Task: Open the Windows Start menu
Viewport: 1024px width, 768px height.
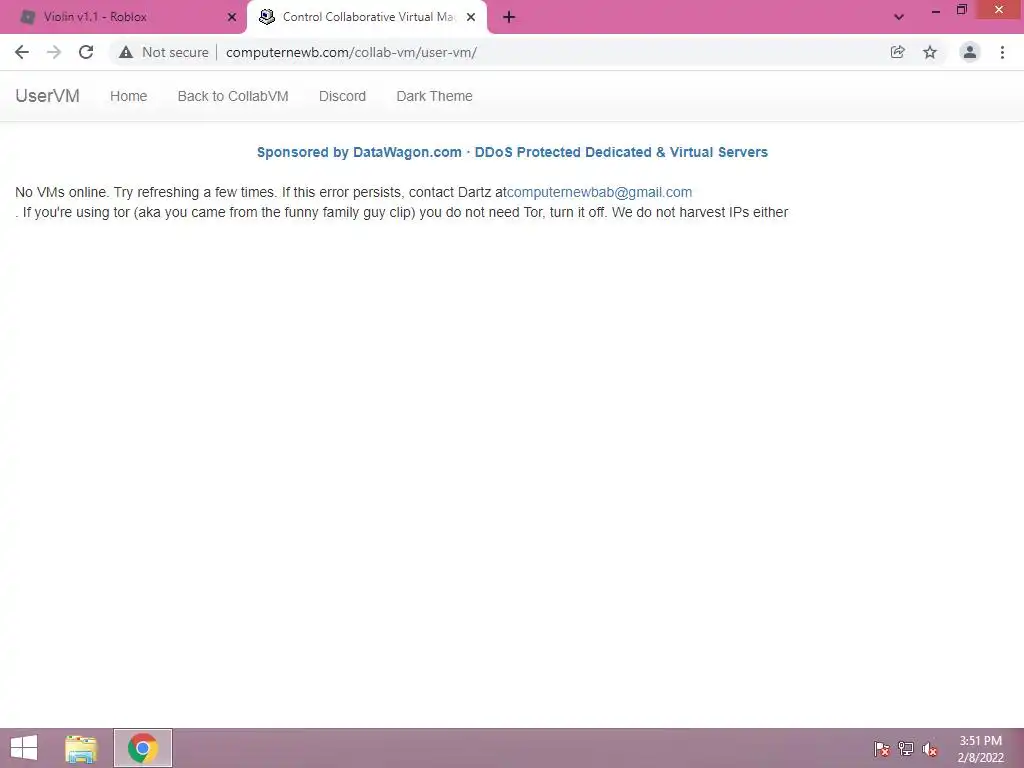Action: pyautogui.click(x=24, y=748)
